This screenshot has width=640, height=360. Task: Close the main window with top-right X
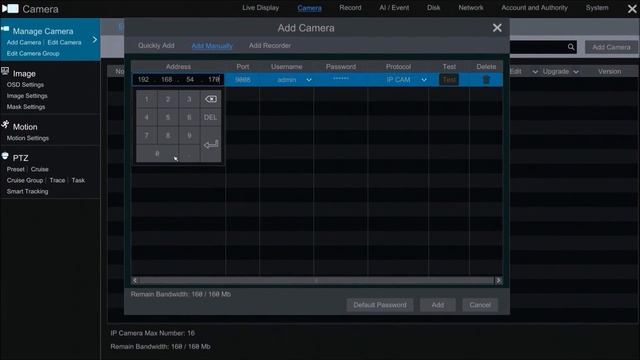pos(632,9)
